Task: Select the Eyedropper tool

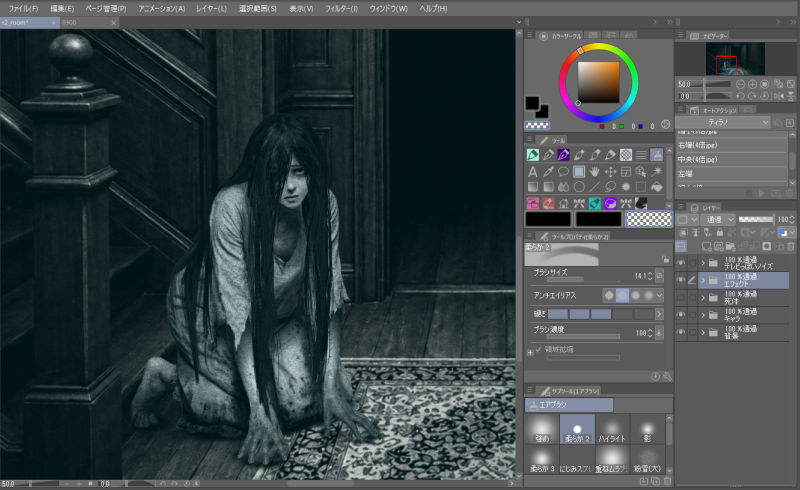Action: [548, 172]
